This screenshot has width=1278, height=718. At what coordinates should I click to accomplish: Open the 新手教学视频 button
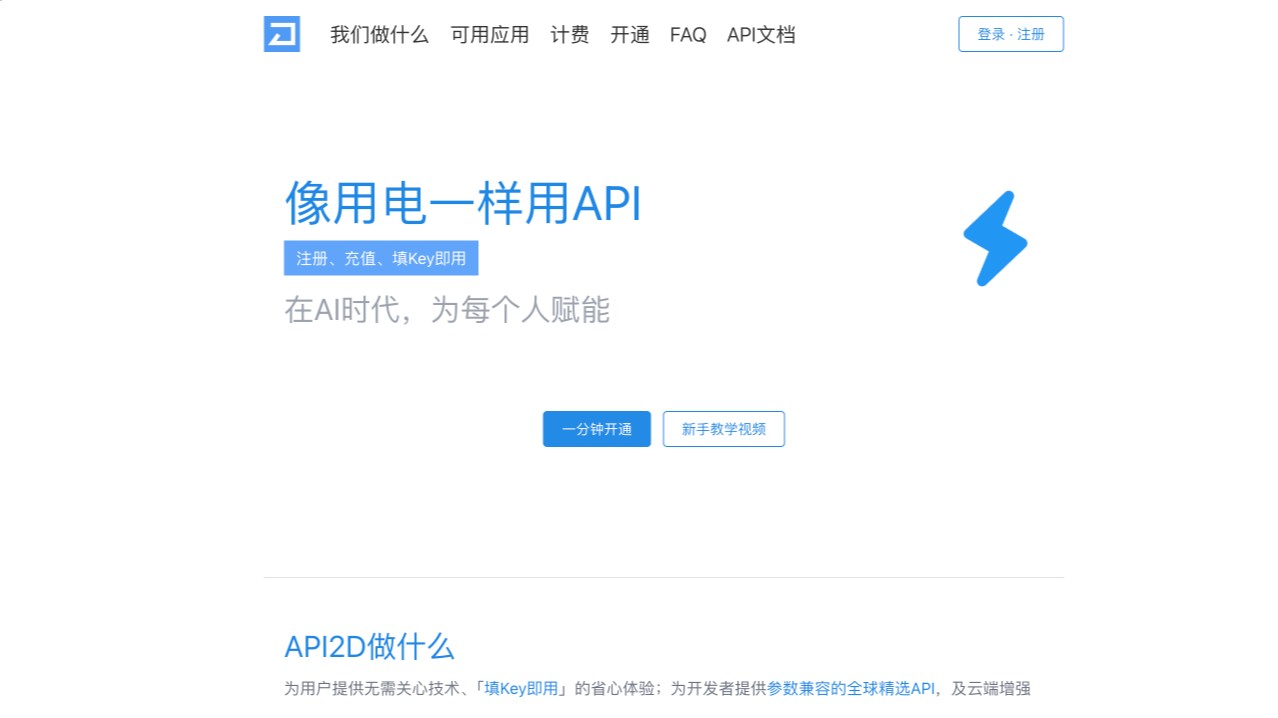pos(724,429)
